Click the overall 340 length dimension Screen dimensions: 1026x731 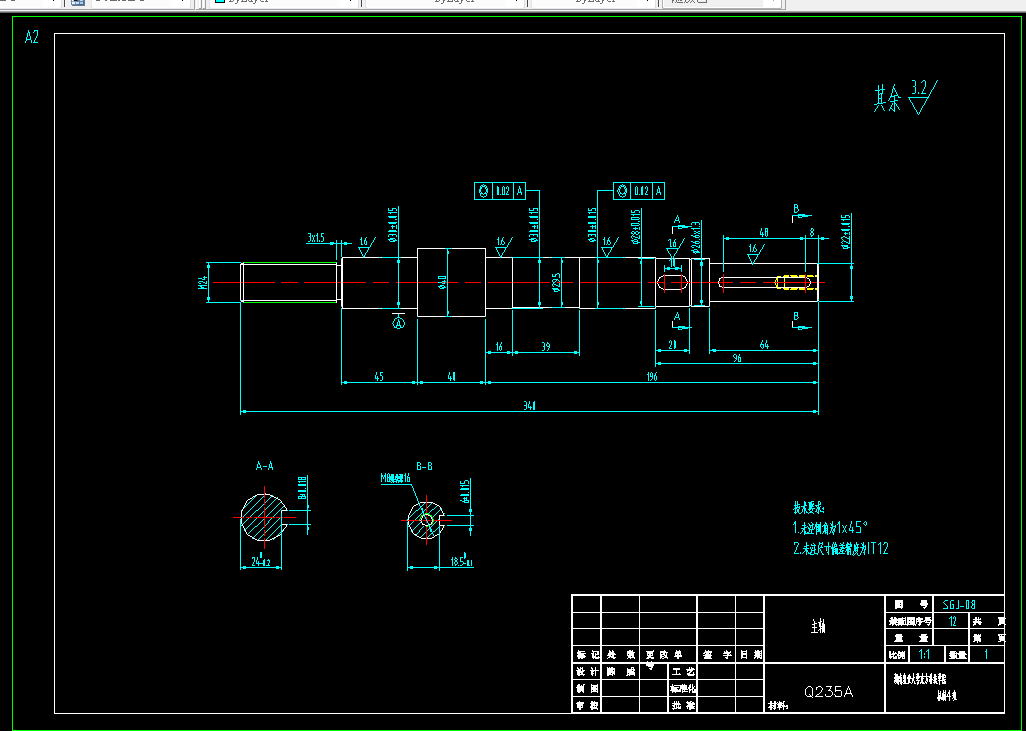pyautogui.click(x=529, y=406)
